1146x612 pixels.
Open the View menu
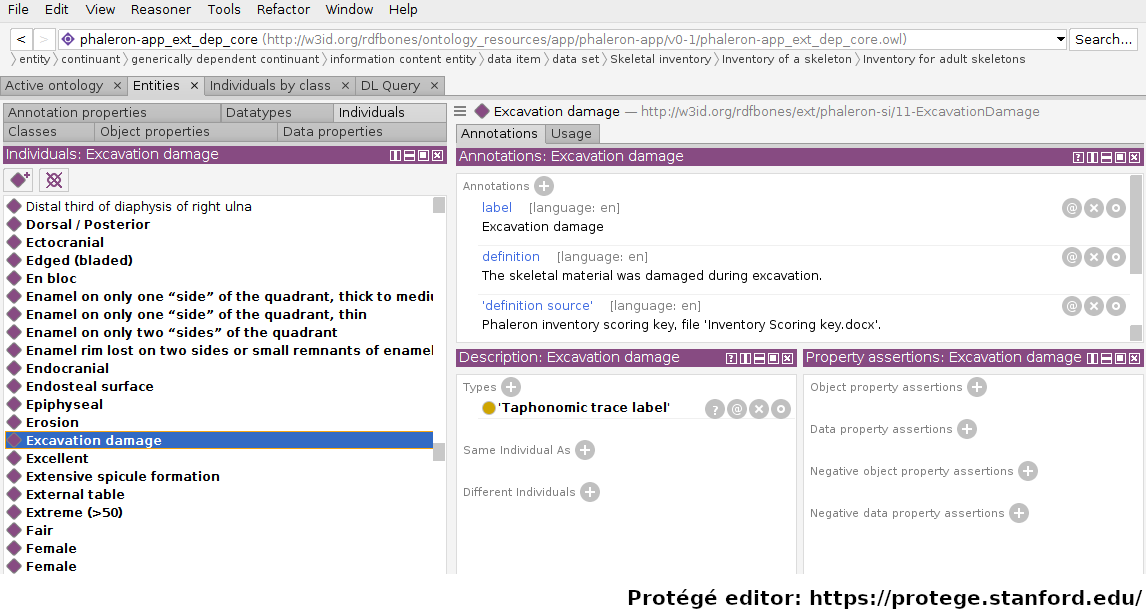pyautogui.click(x=100, y=10)
